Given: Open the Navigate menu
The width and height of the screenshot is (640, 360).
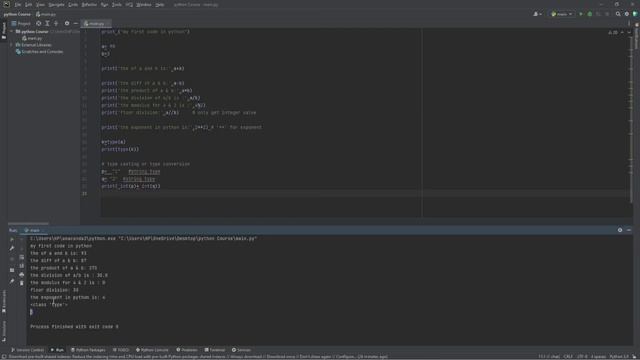Looking at the screenshot, I should coord(56,4).
